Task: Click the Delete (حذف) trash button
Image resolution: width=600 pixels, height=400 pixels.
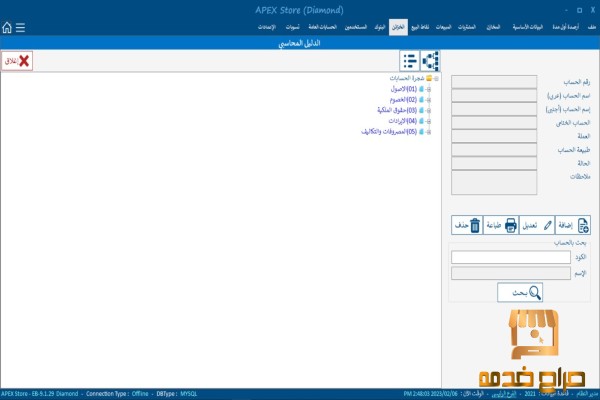Action: pyautogui.click(x=467, y=225)
